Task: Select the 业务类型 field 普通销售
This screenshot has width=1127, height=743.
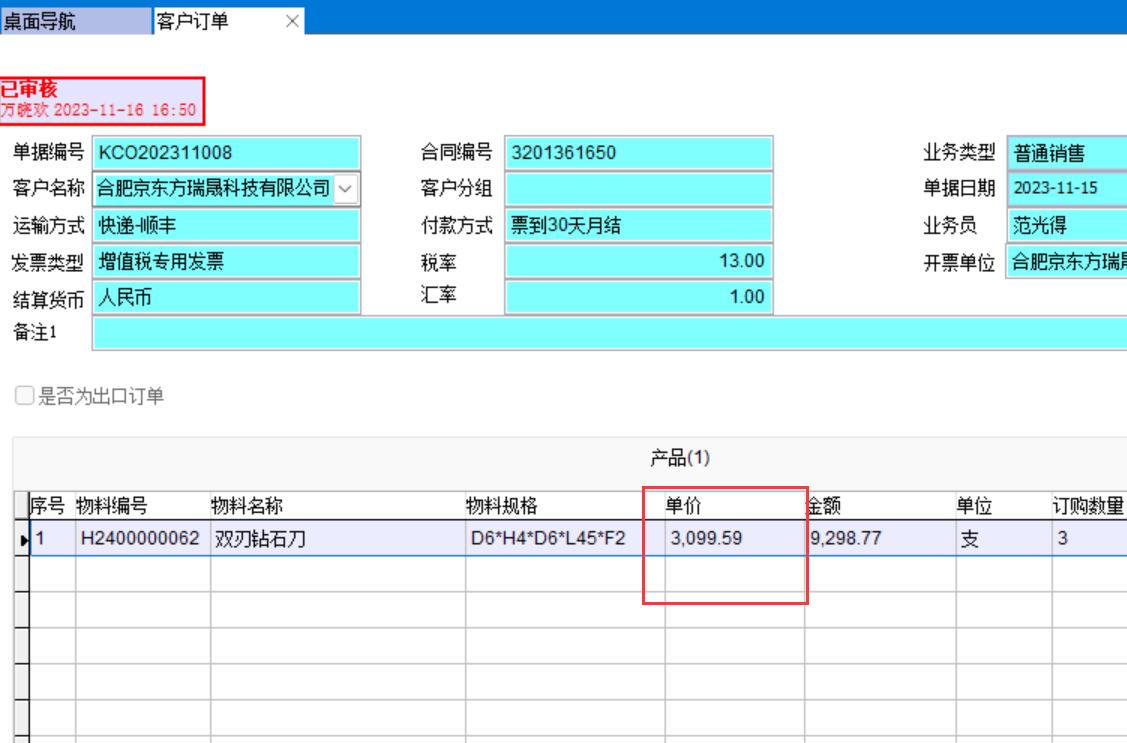Action: coord(1065,153)
